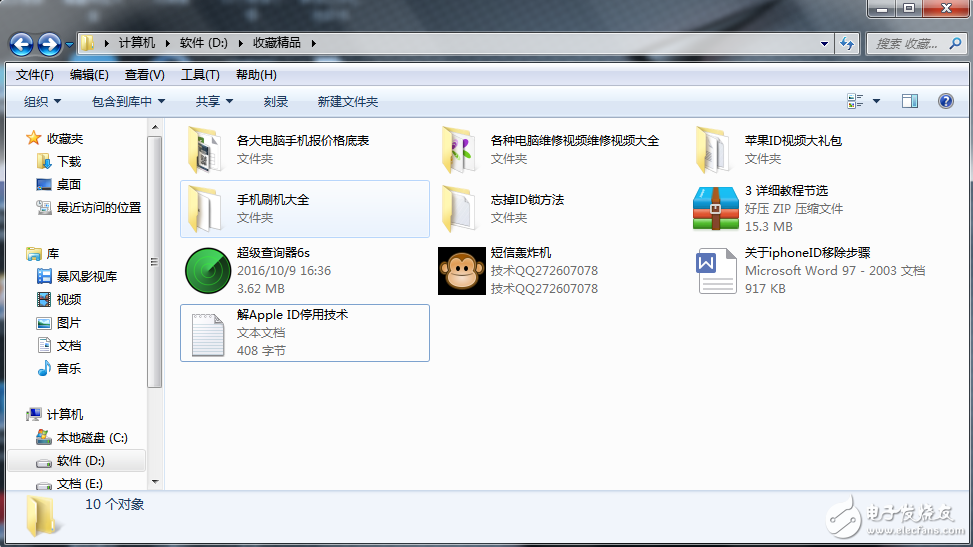The width and height of the screenshot is (973, 547).
Task: Select monkey icon of 短信轰炸机
Action: coord(462,271)
